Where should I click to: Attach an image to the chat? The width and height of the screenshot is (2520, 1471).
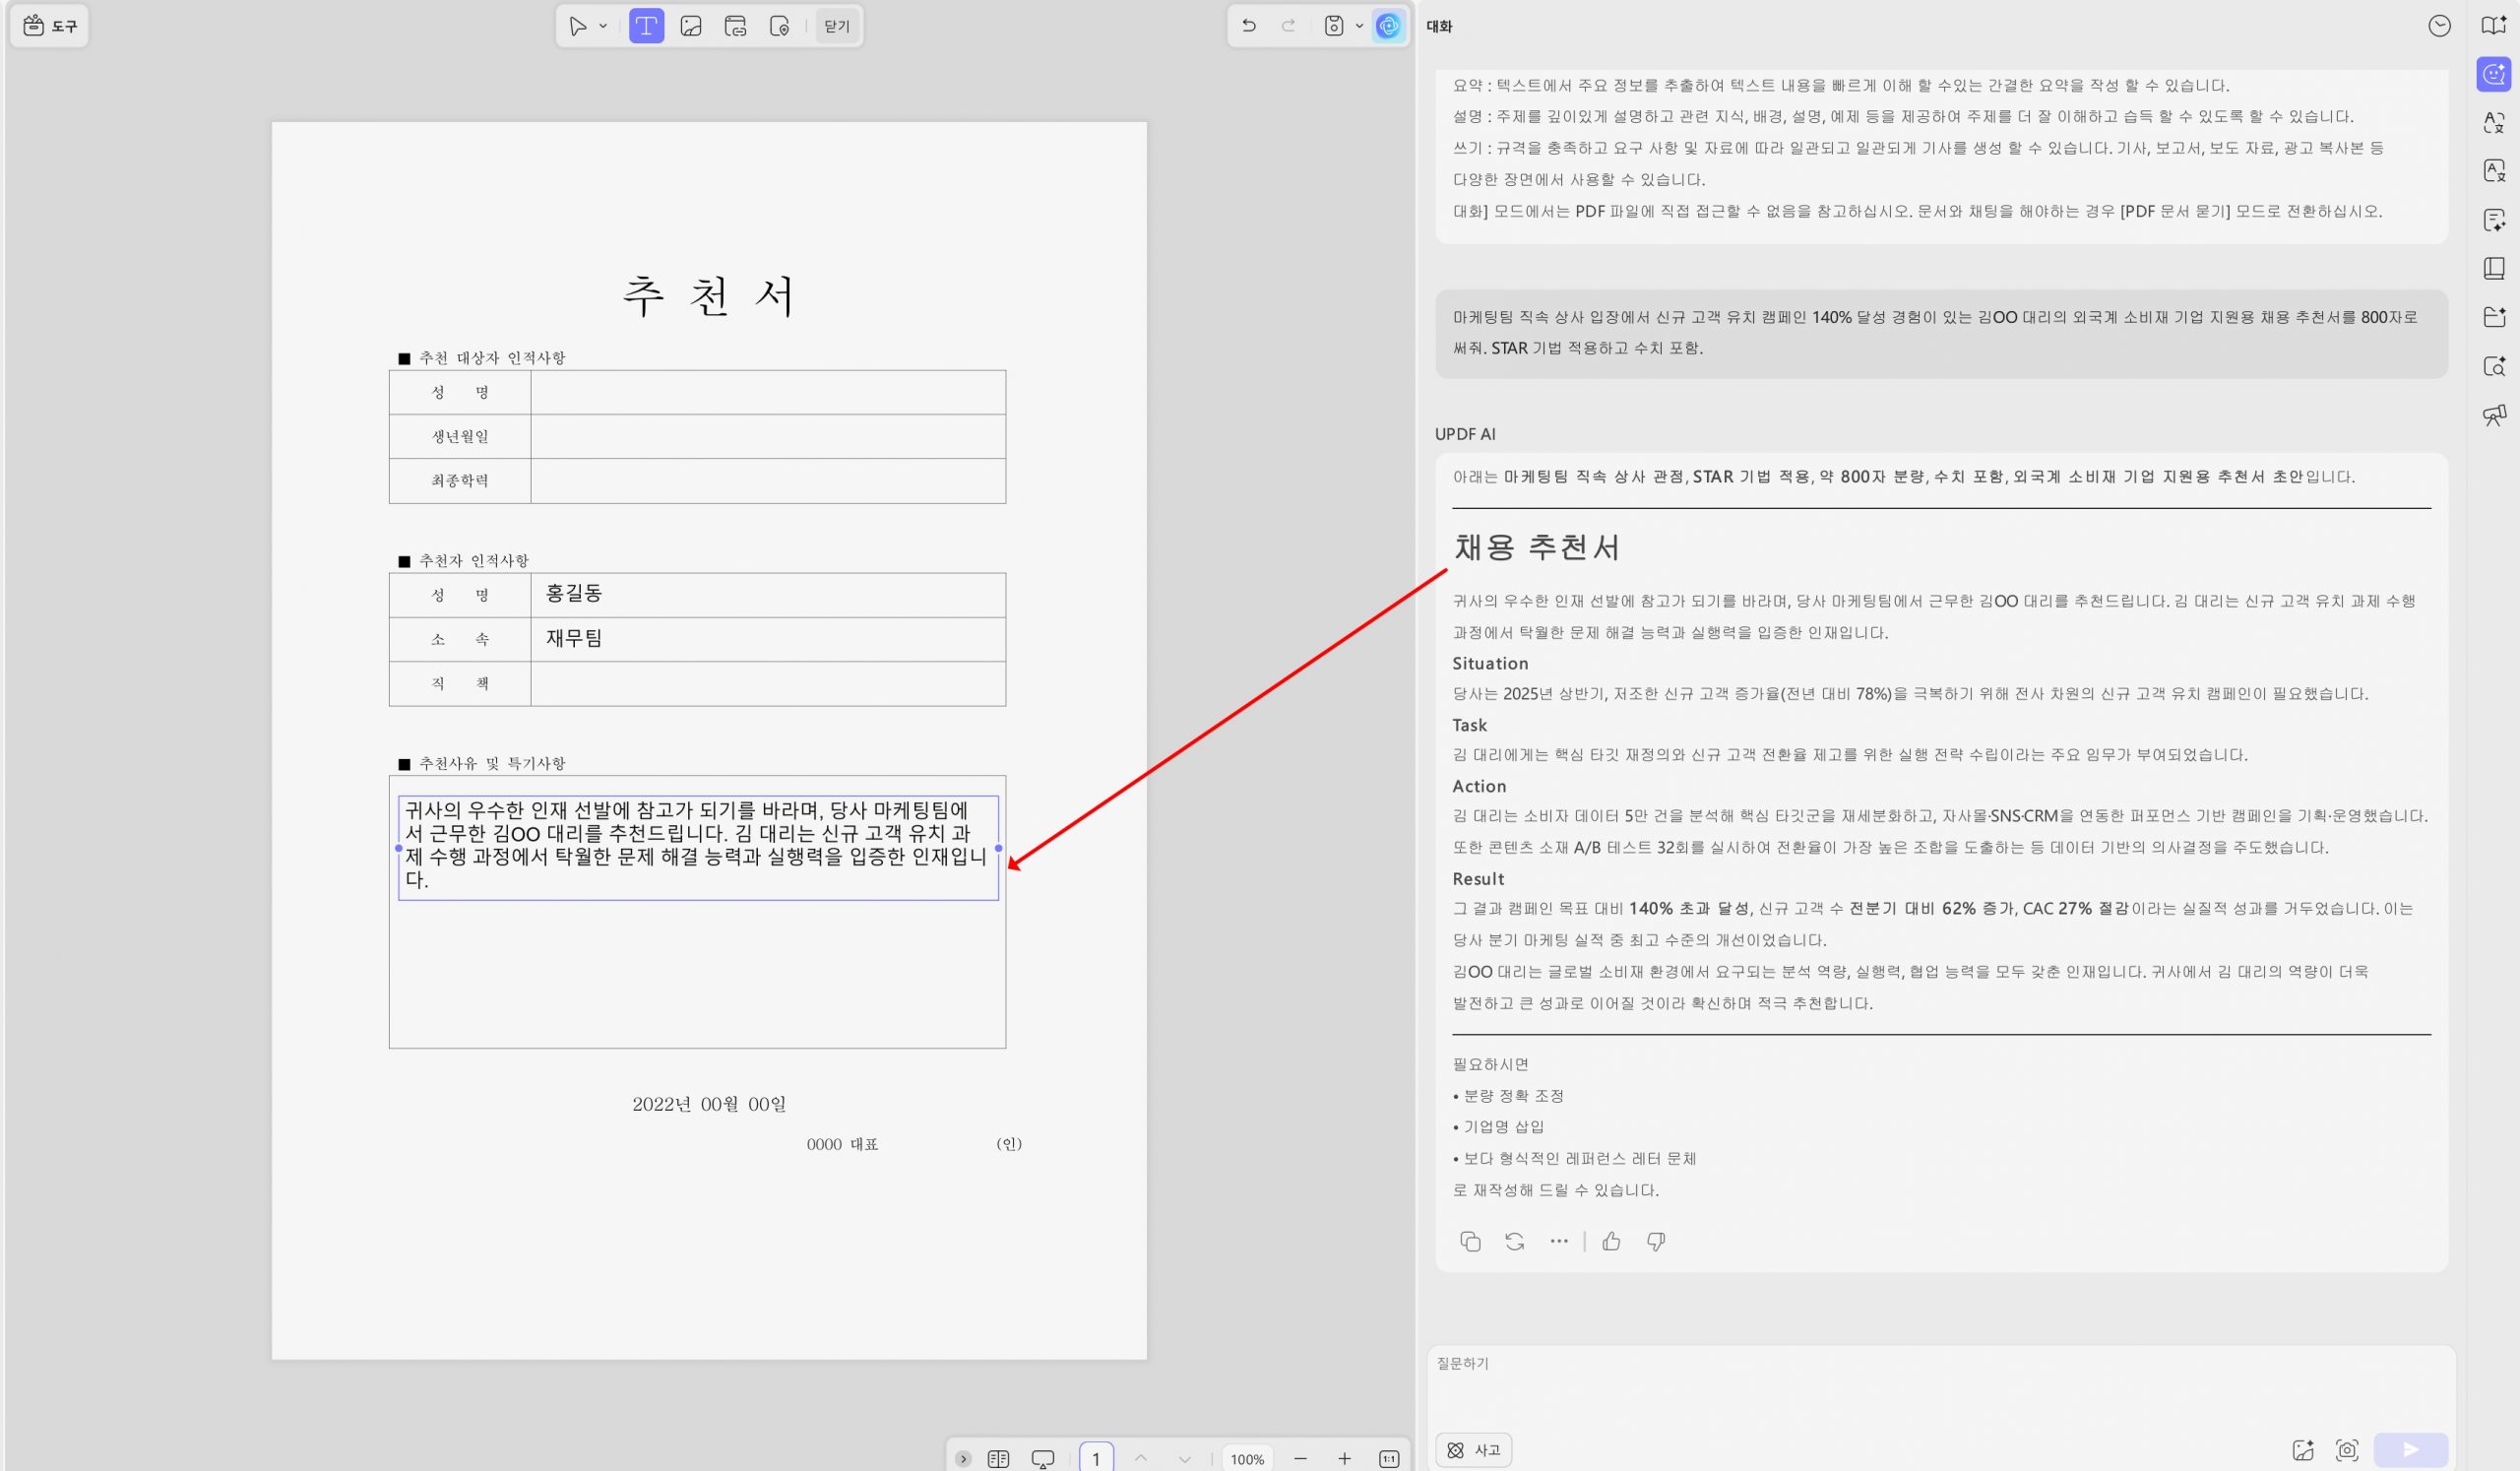coord(2303,1450)
